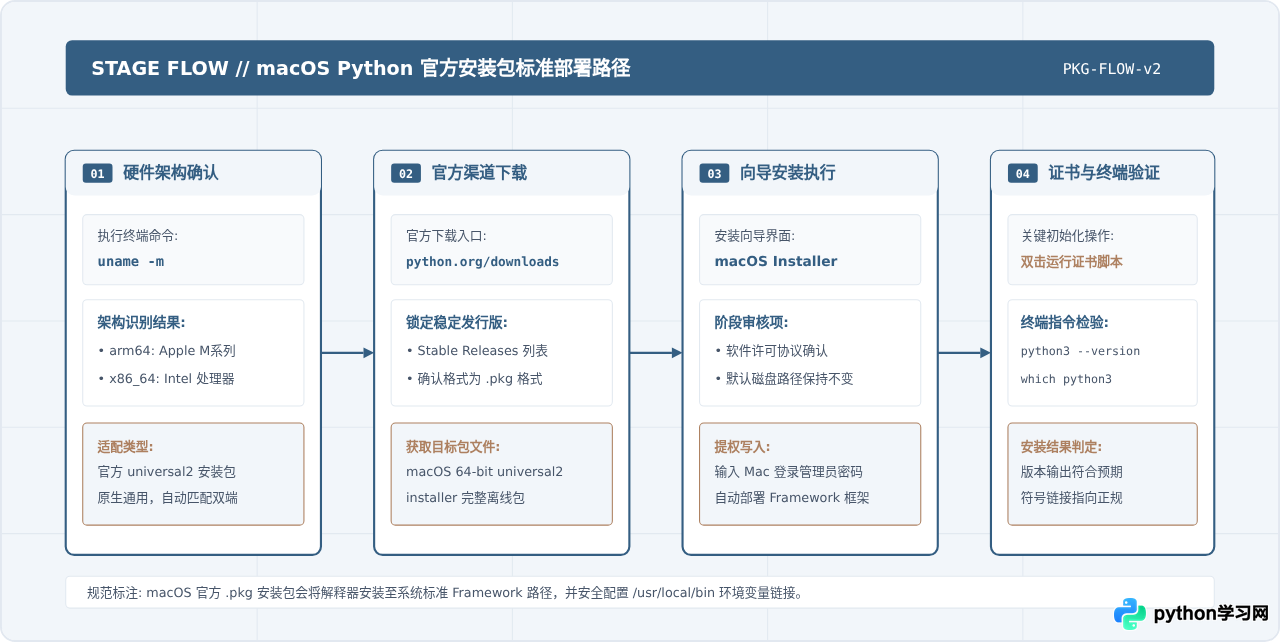
Task: Click the '向导安装执行' card heading
Action: click(787, 173)
